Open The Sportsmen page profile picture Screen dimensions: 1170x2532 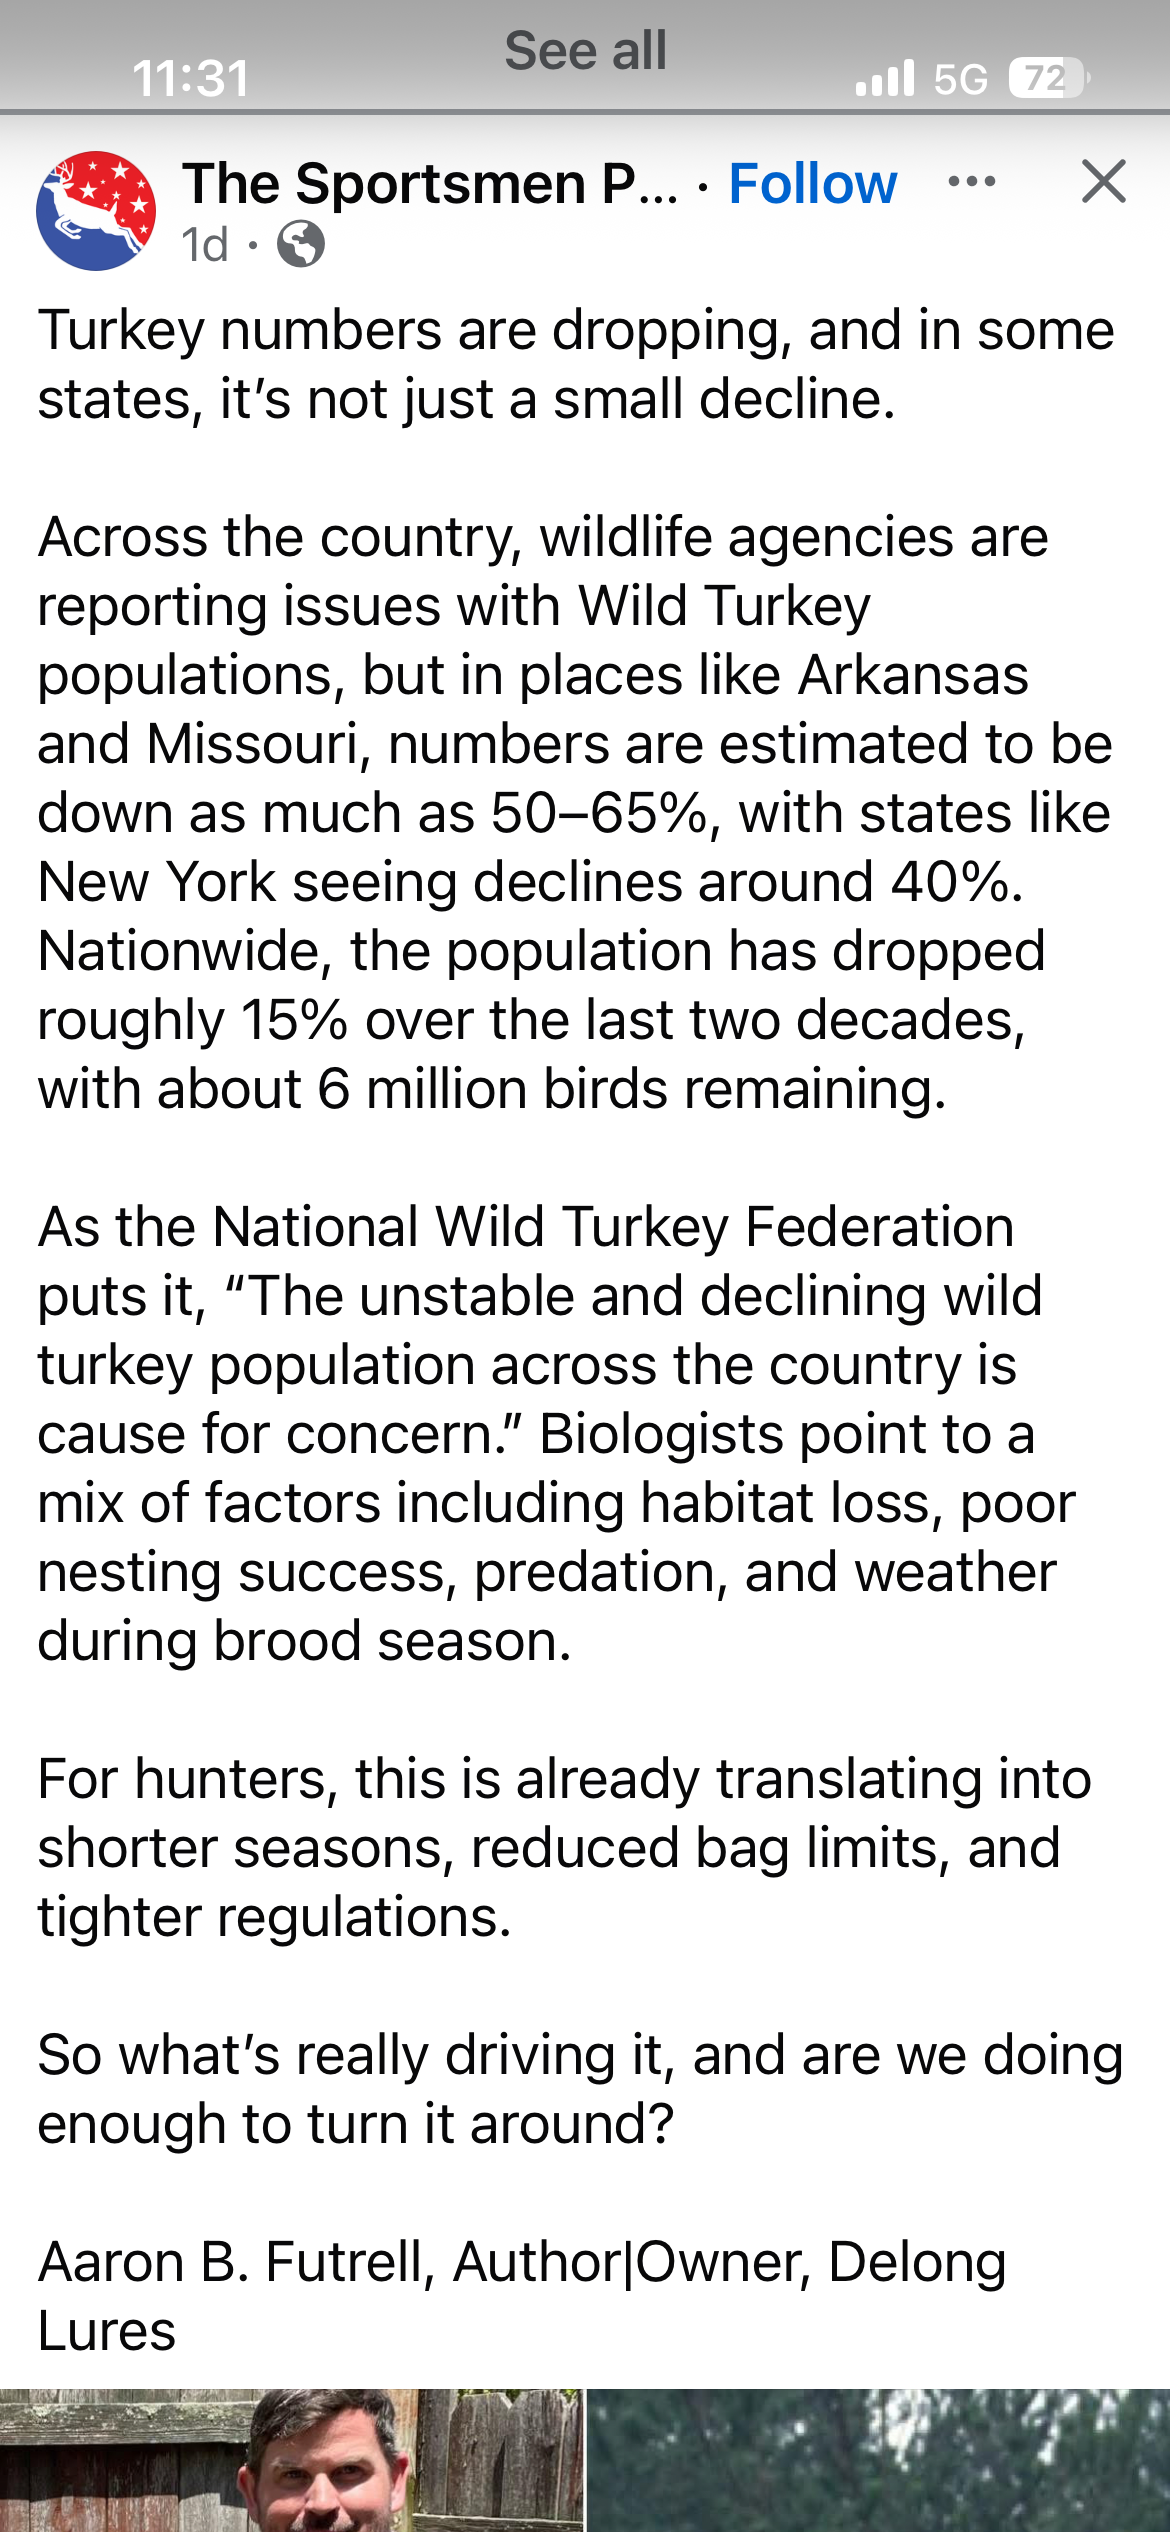(x=96, y=211)
